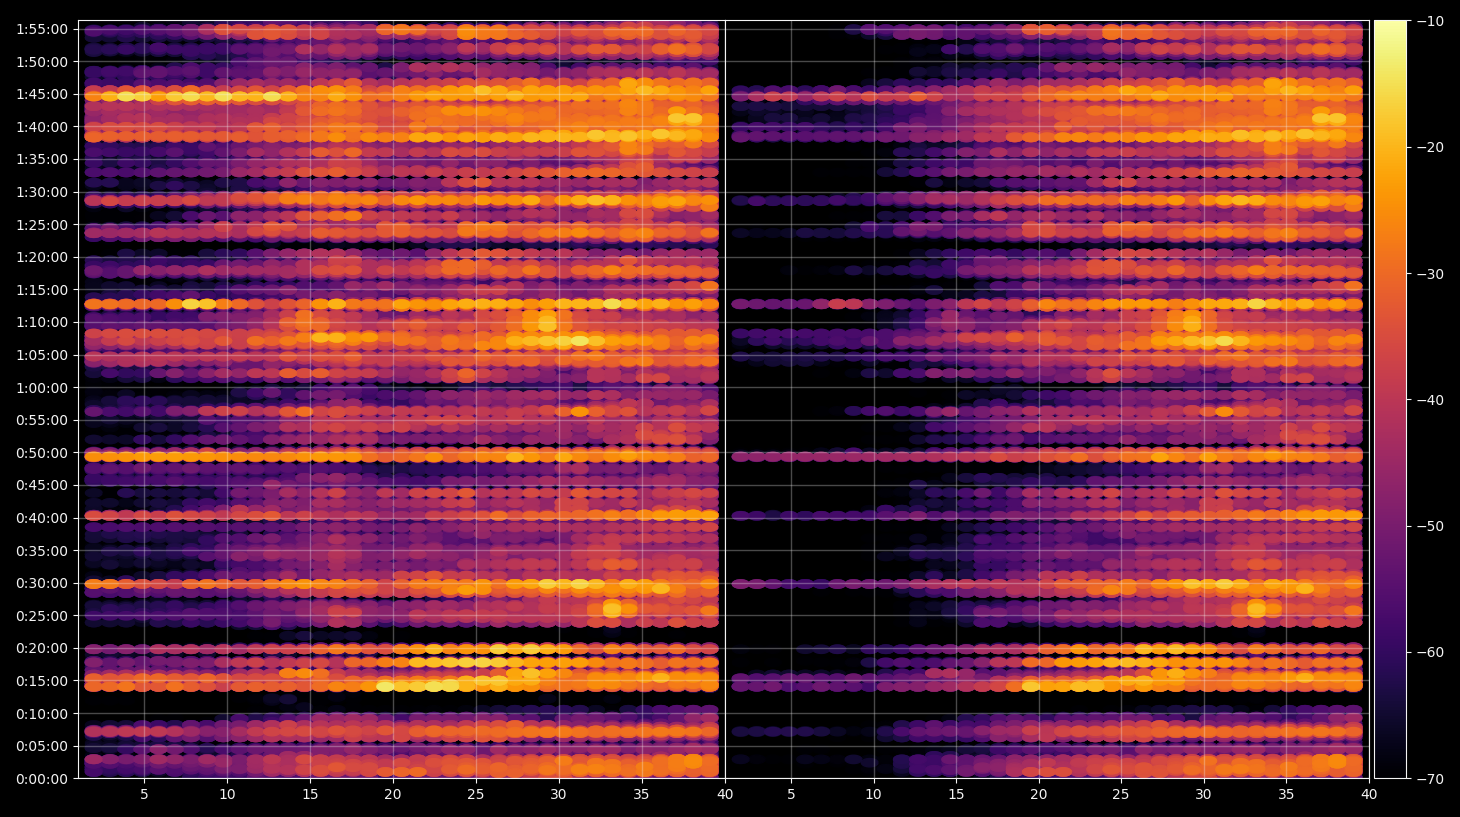Click the 1:55:00 time axis label
Viewport: 1460px width, 817px height.
coord(42,29)
